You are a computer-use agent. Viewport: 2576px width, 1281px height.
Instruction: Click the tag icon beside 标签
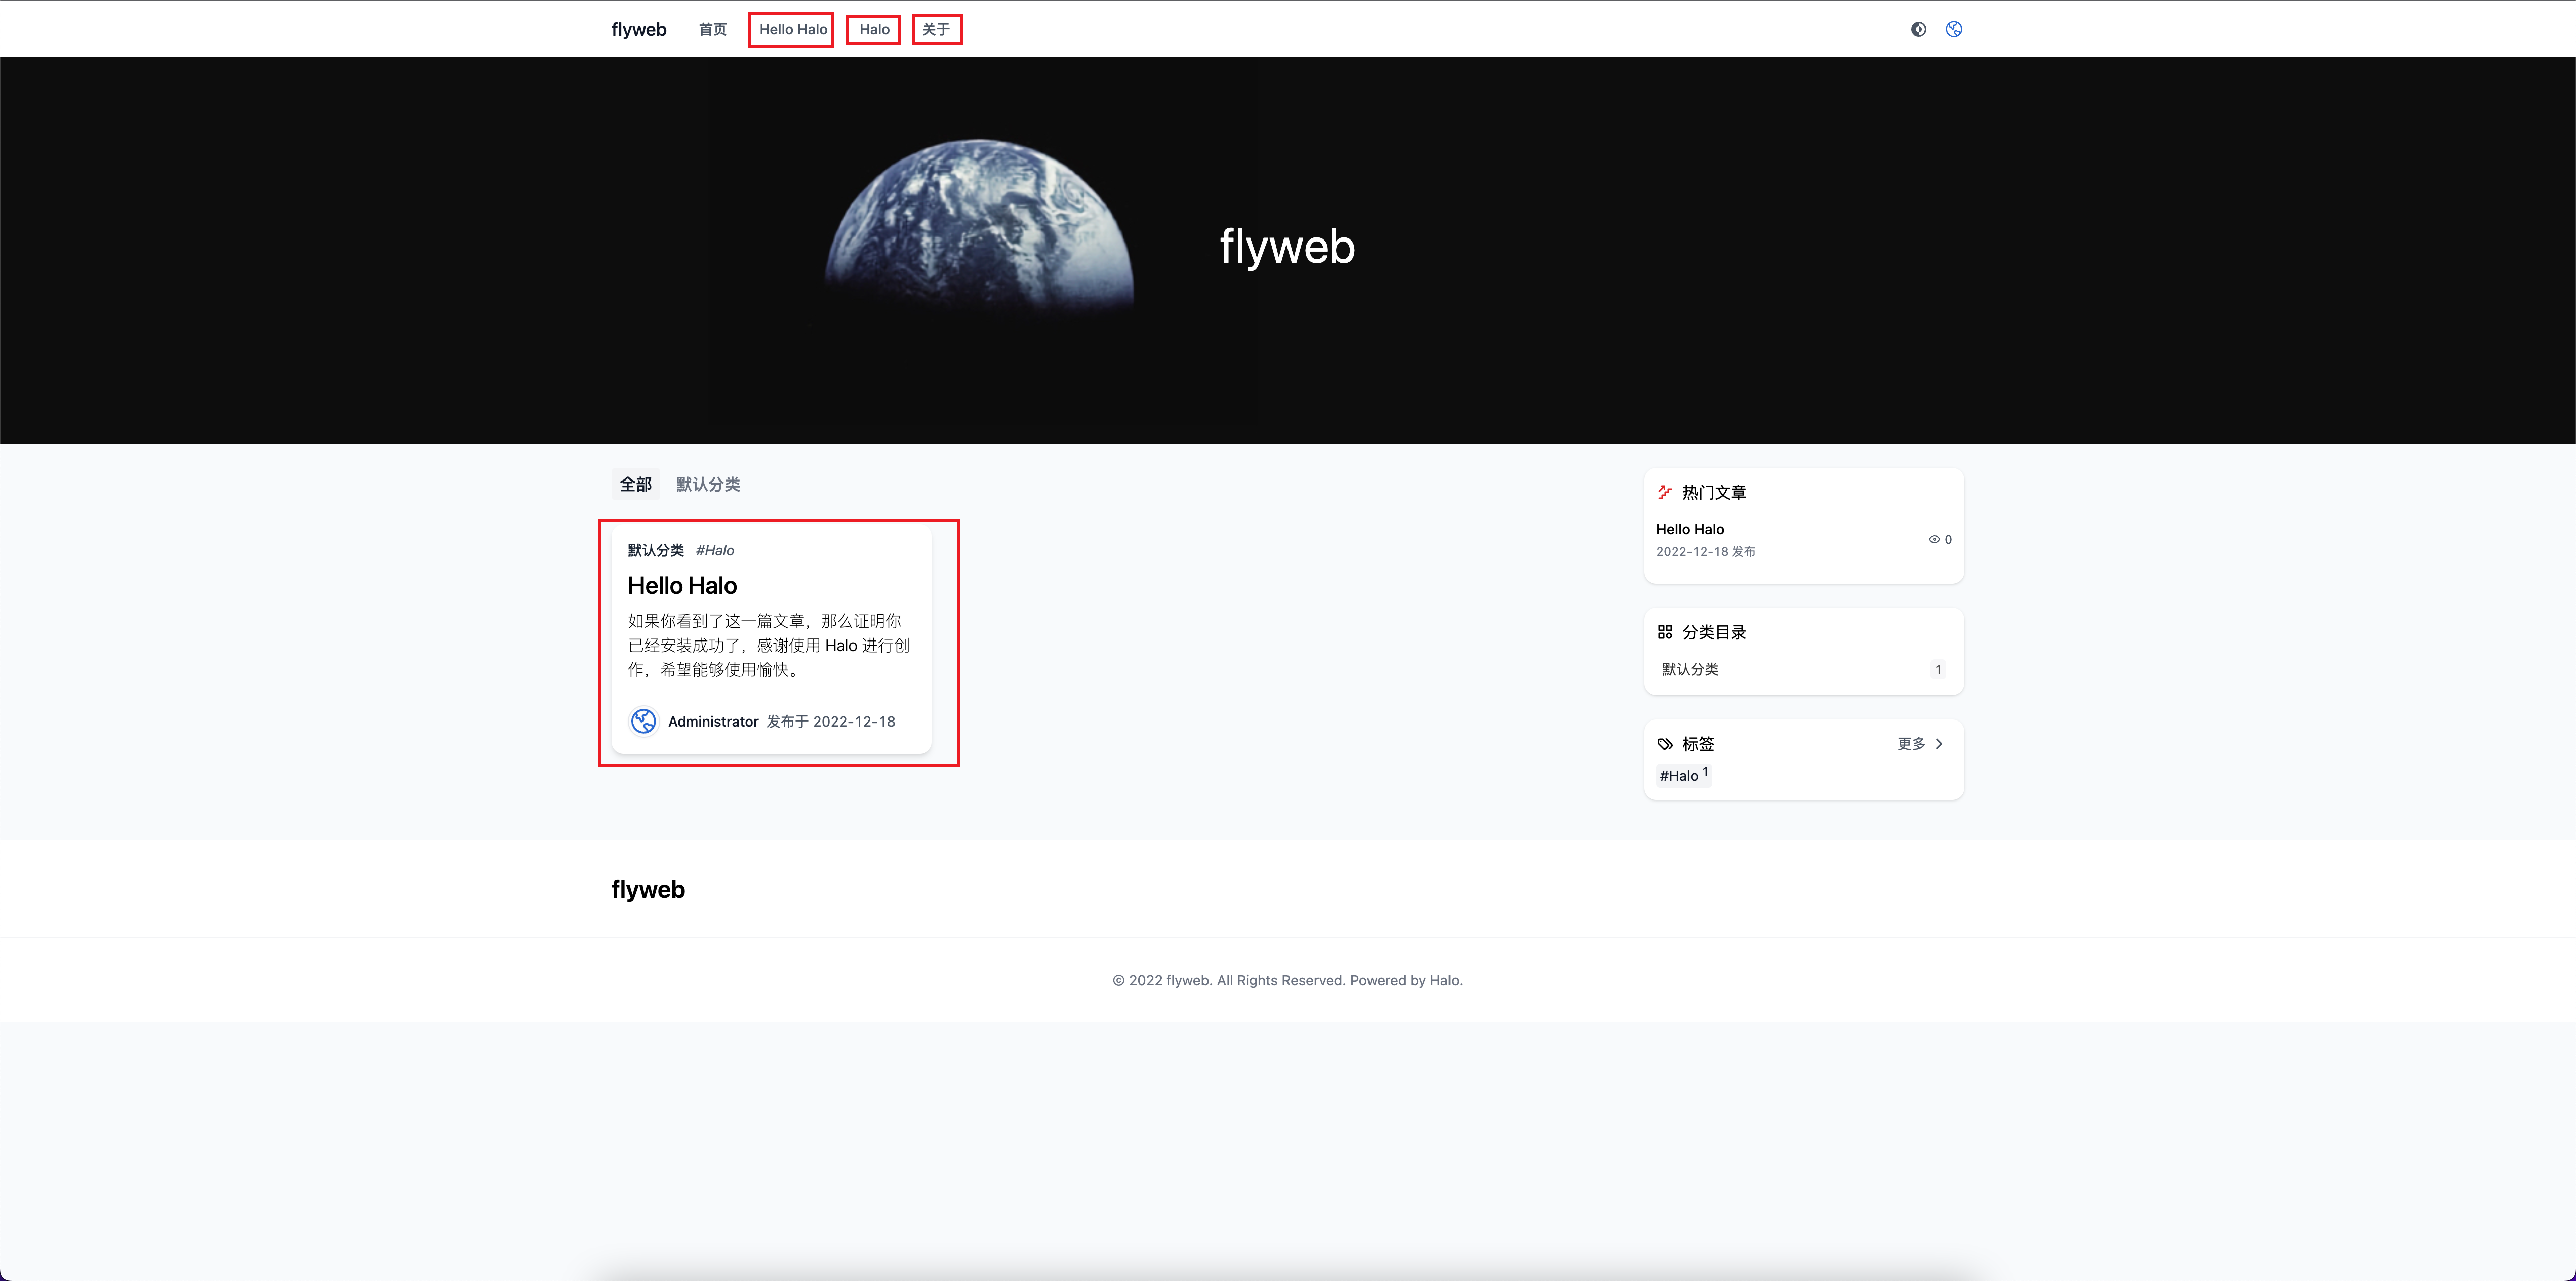[x=1664, y=743]
